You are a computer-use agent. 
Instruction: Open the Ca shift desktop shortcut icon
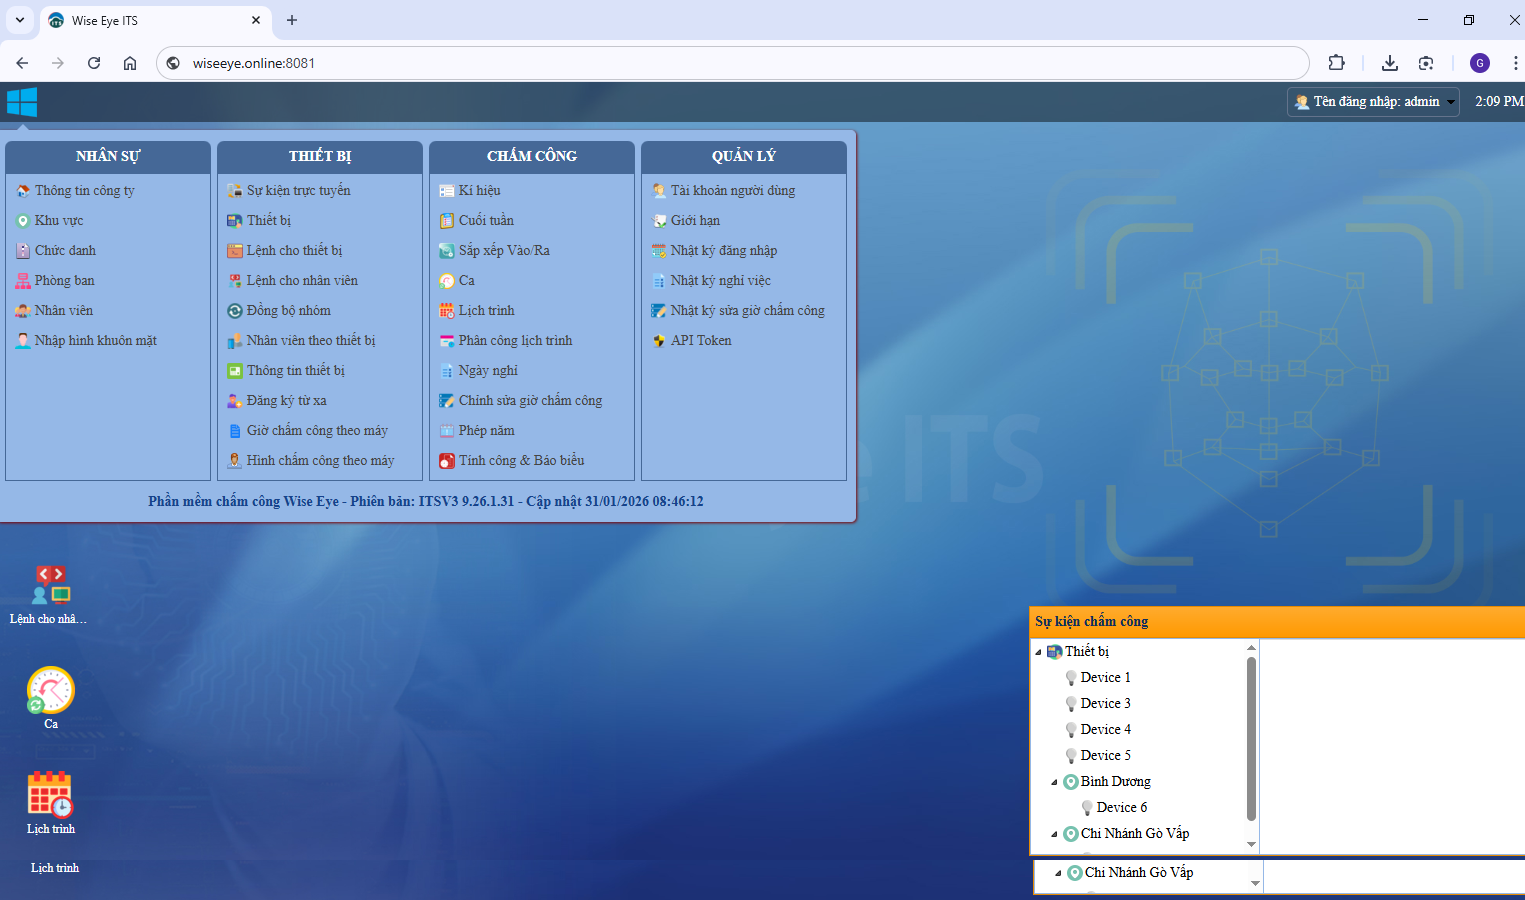click(x=51, y=690)
